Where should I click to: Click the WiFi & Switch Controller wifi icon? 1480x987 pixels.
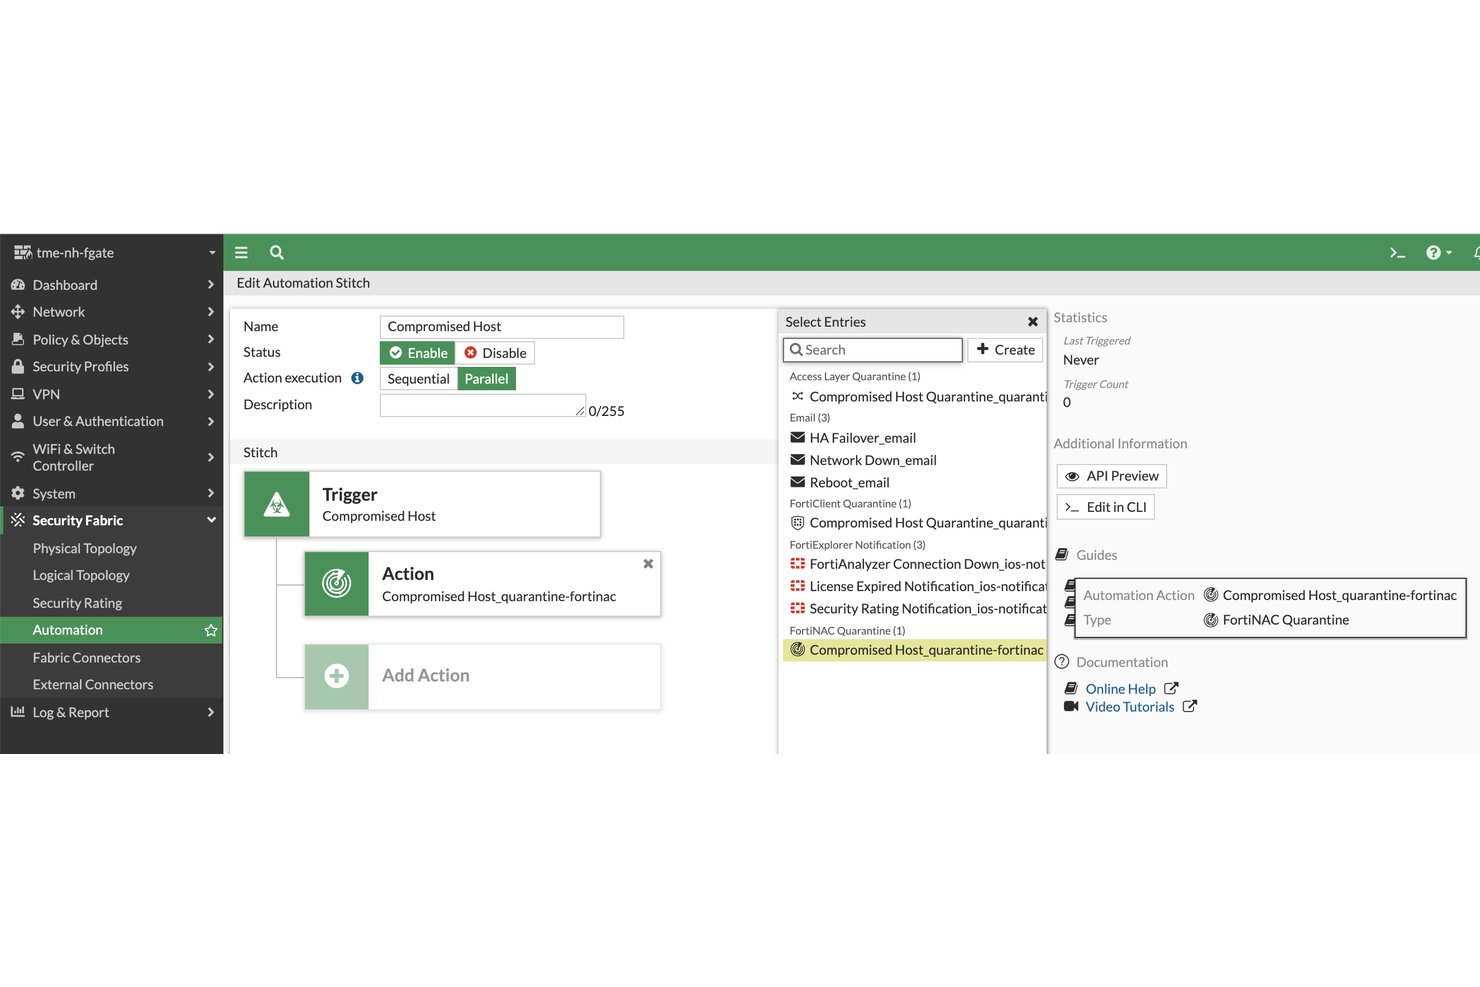pos(18,457)
